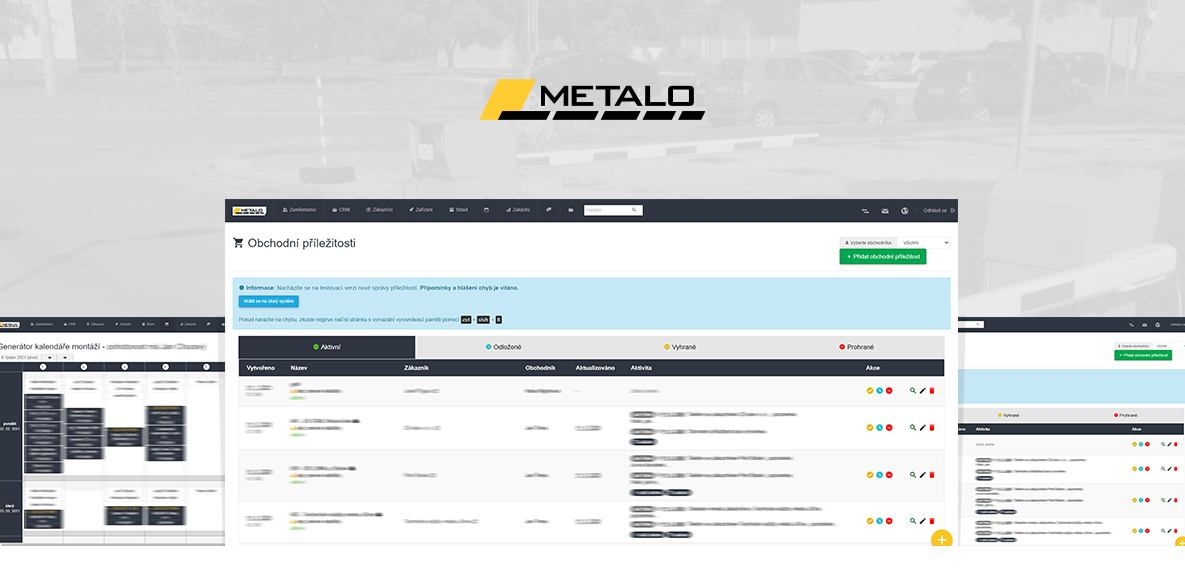Delete third opportunity row via trash icon

(x=932, y=475)
